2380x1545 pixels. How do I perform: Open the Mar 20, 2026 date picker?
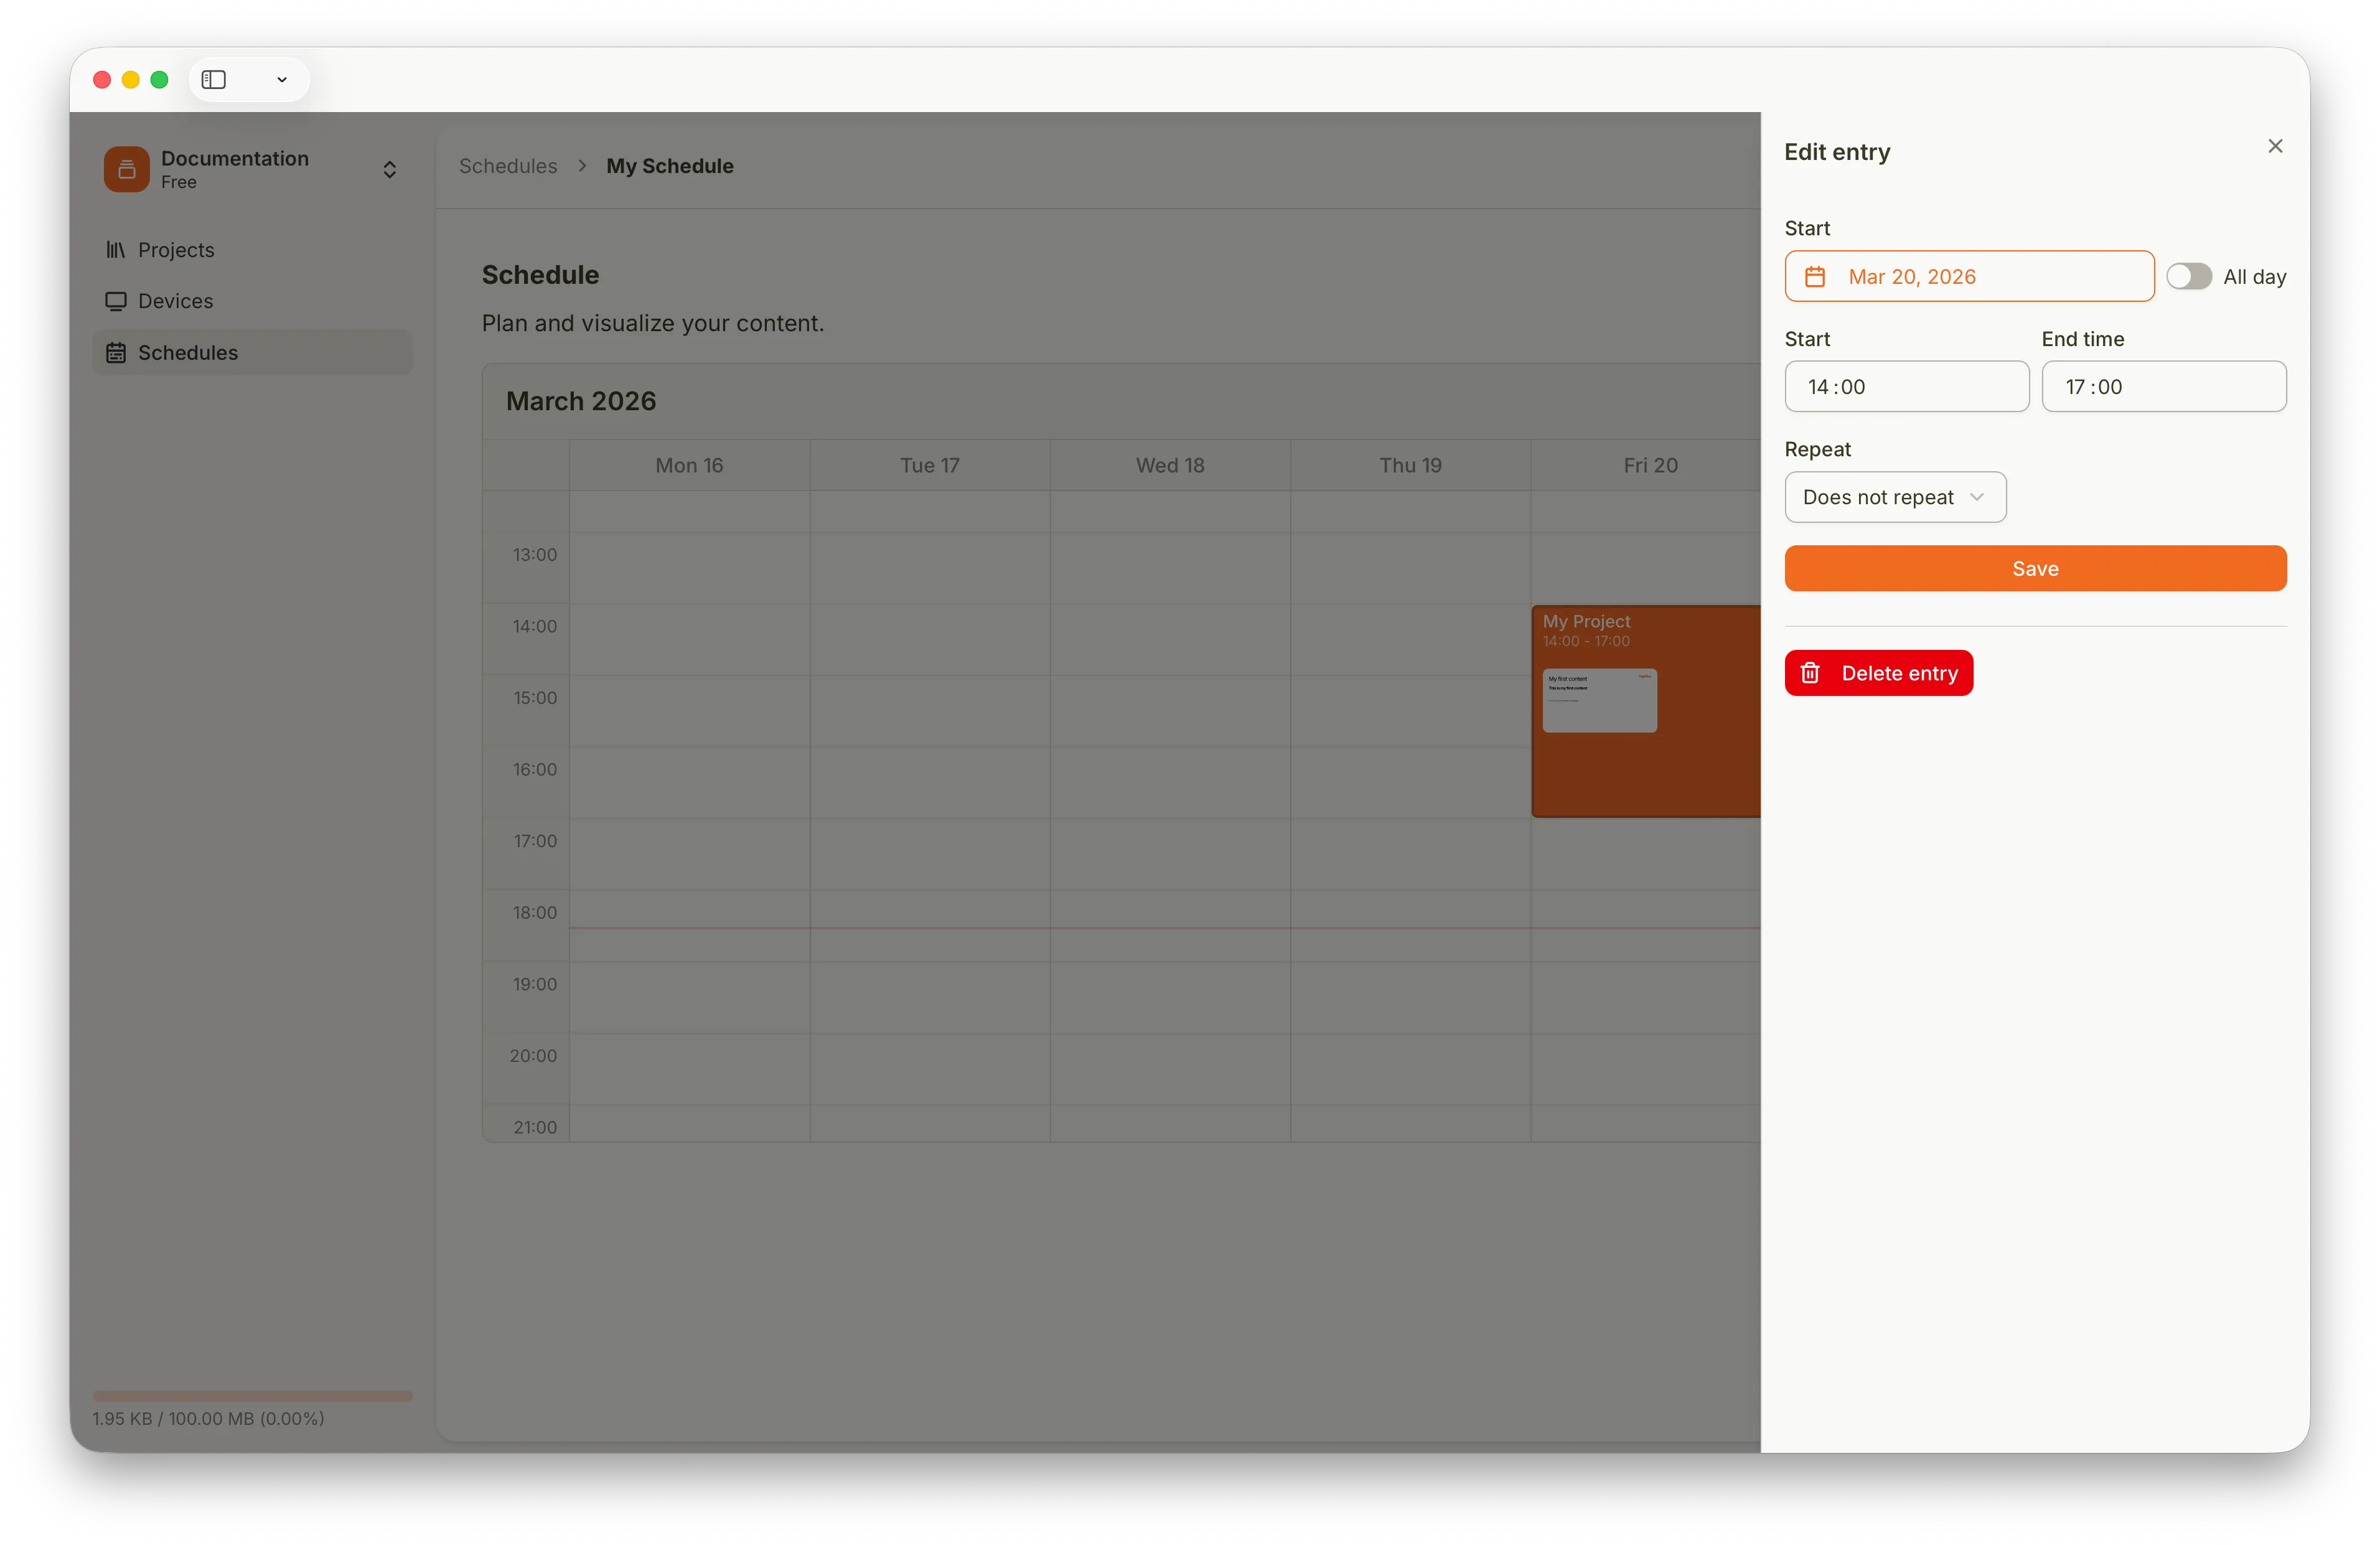tap(1968, 277)
